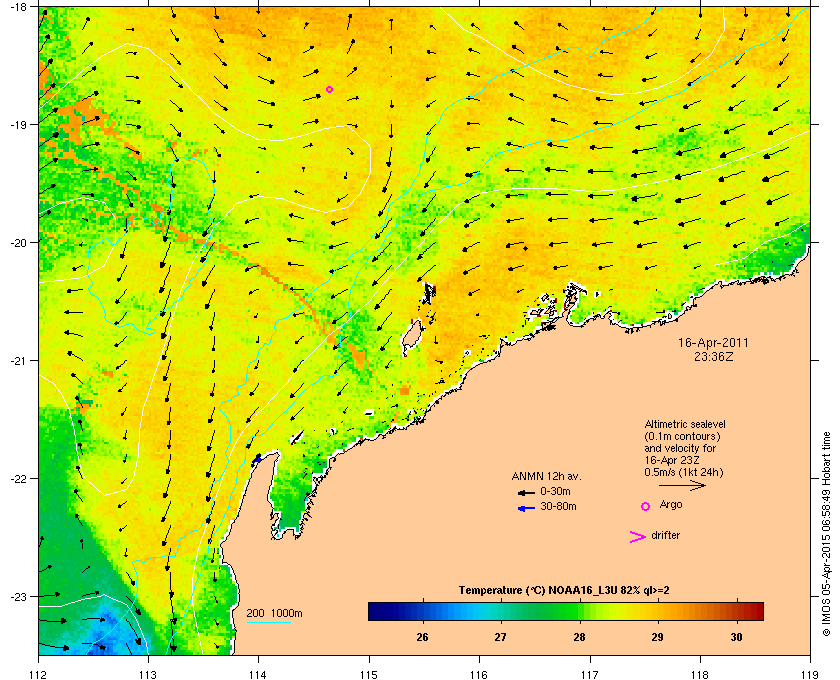The height and width of the screenshot is (680, 840).
Task: Click the 'ANMN 12h av.' label
Action: click(x=546, y=476)
